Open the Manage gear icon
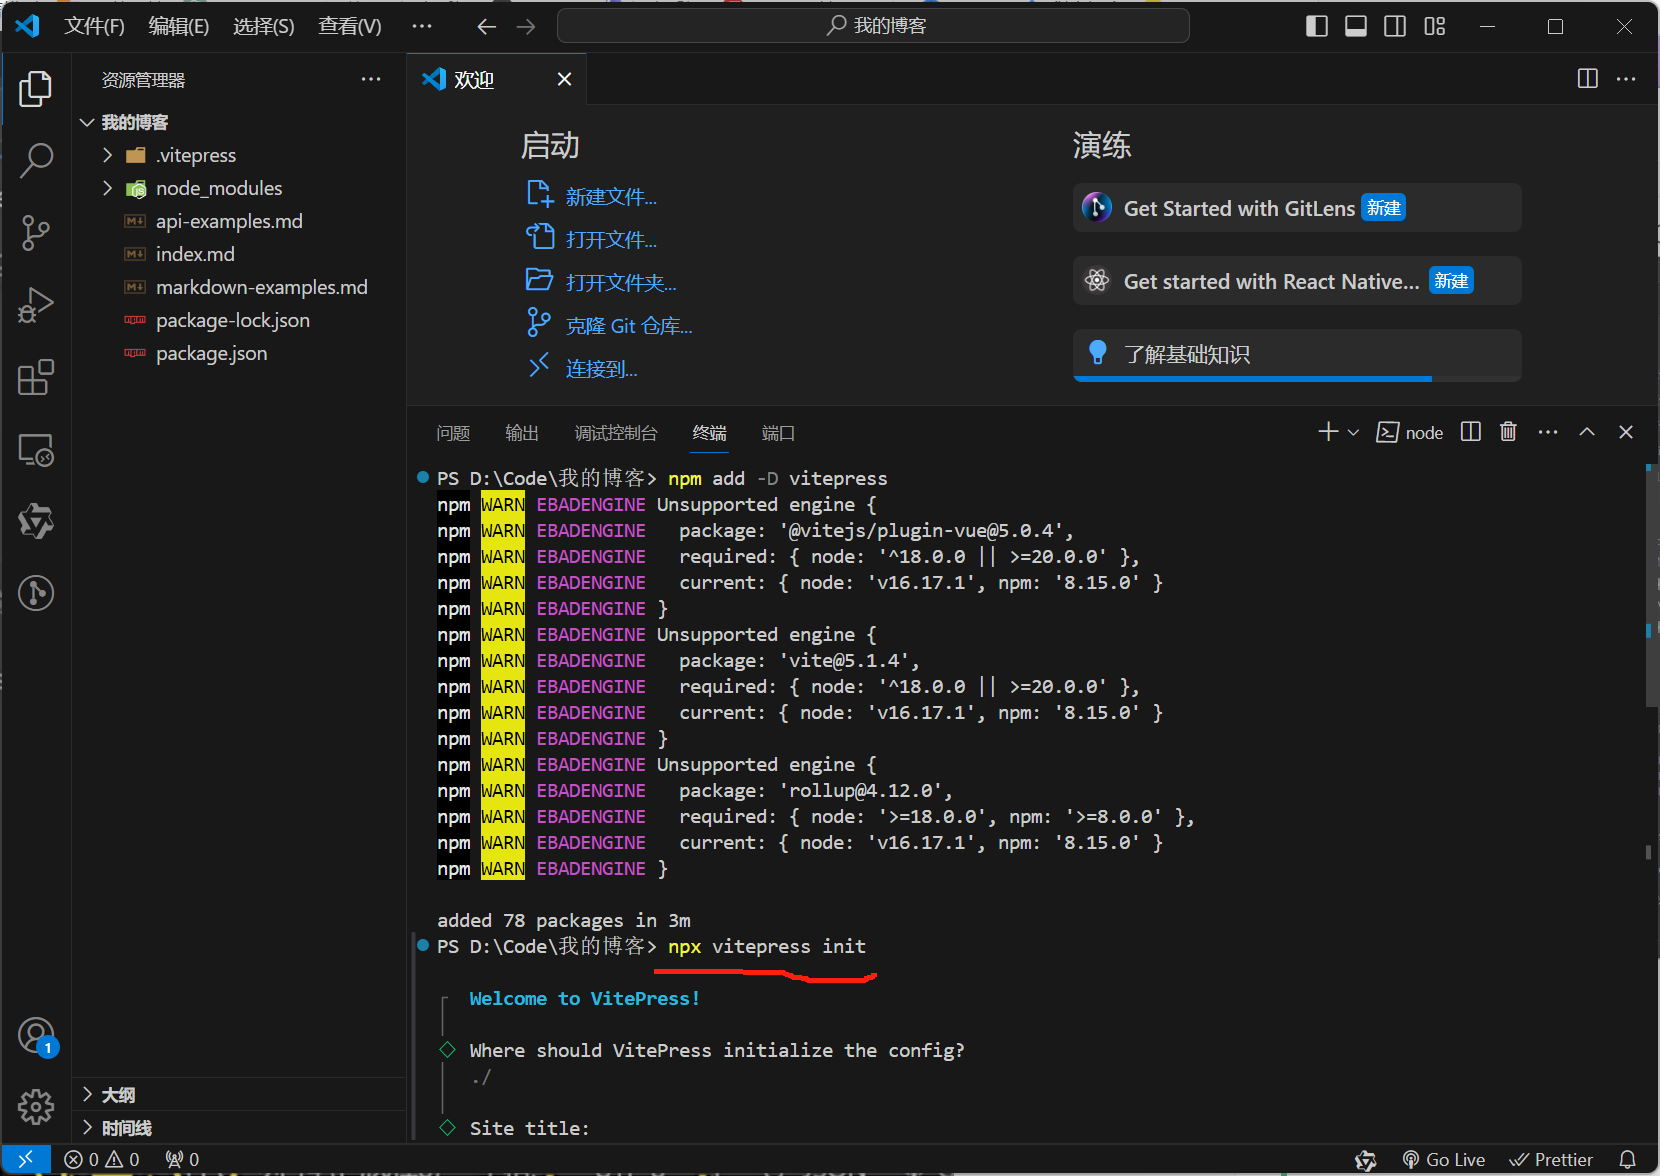This screenshot has width=1660, height=1176. click(x=36, y=1106)
